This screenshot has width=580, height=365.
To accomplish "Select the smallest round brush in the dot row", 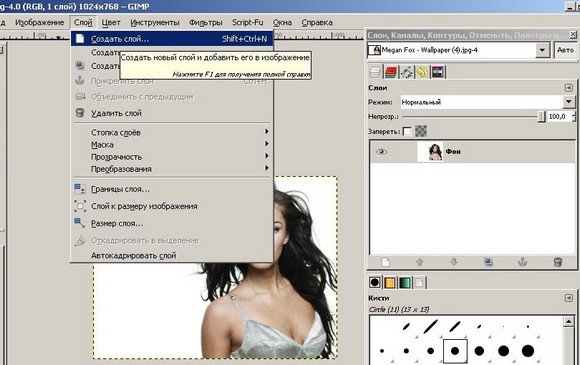I will pyautogui.click(x=382, y=351).
